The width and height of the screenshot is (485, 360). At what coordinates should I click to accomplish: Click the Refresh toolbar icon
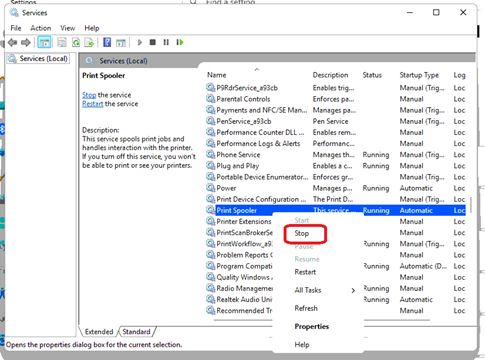point(76,42)
